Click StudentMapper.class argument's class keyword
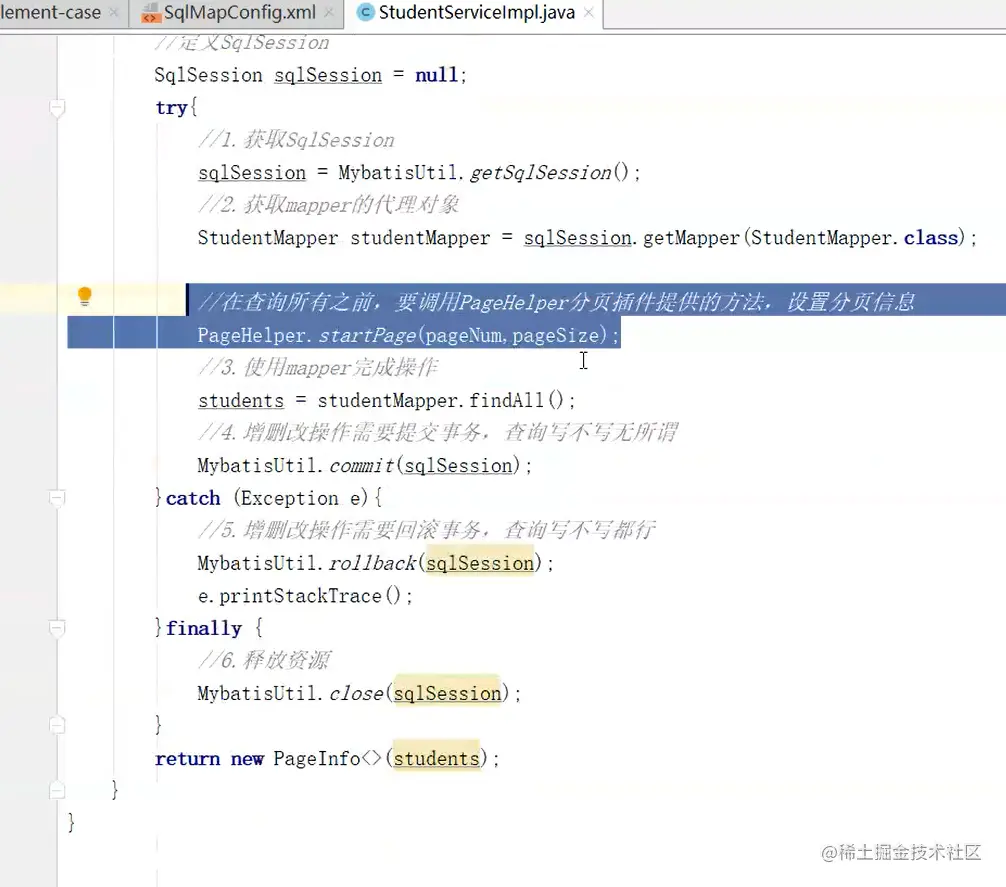 coord(931,238)
